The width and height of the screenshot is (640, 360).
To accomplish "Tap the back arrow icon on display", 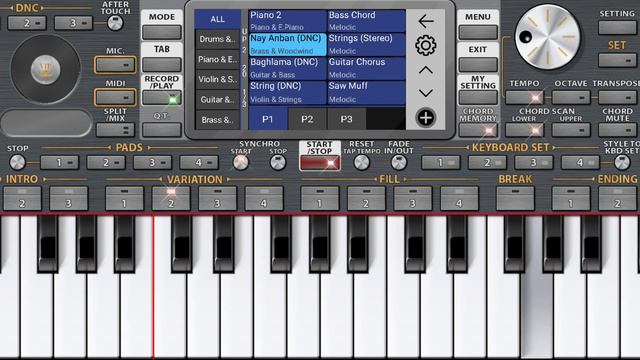I will 426,21.
